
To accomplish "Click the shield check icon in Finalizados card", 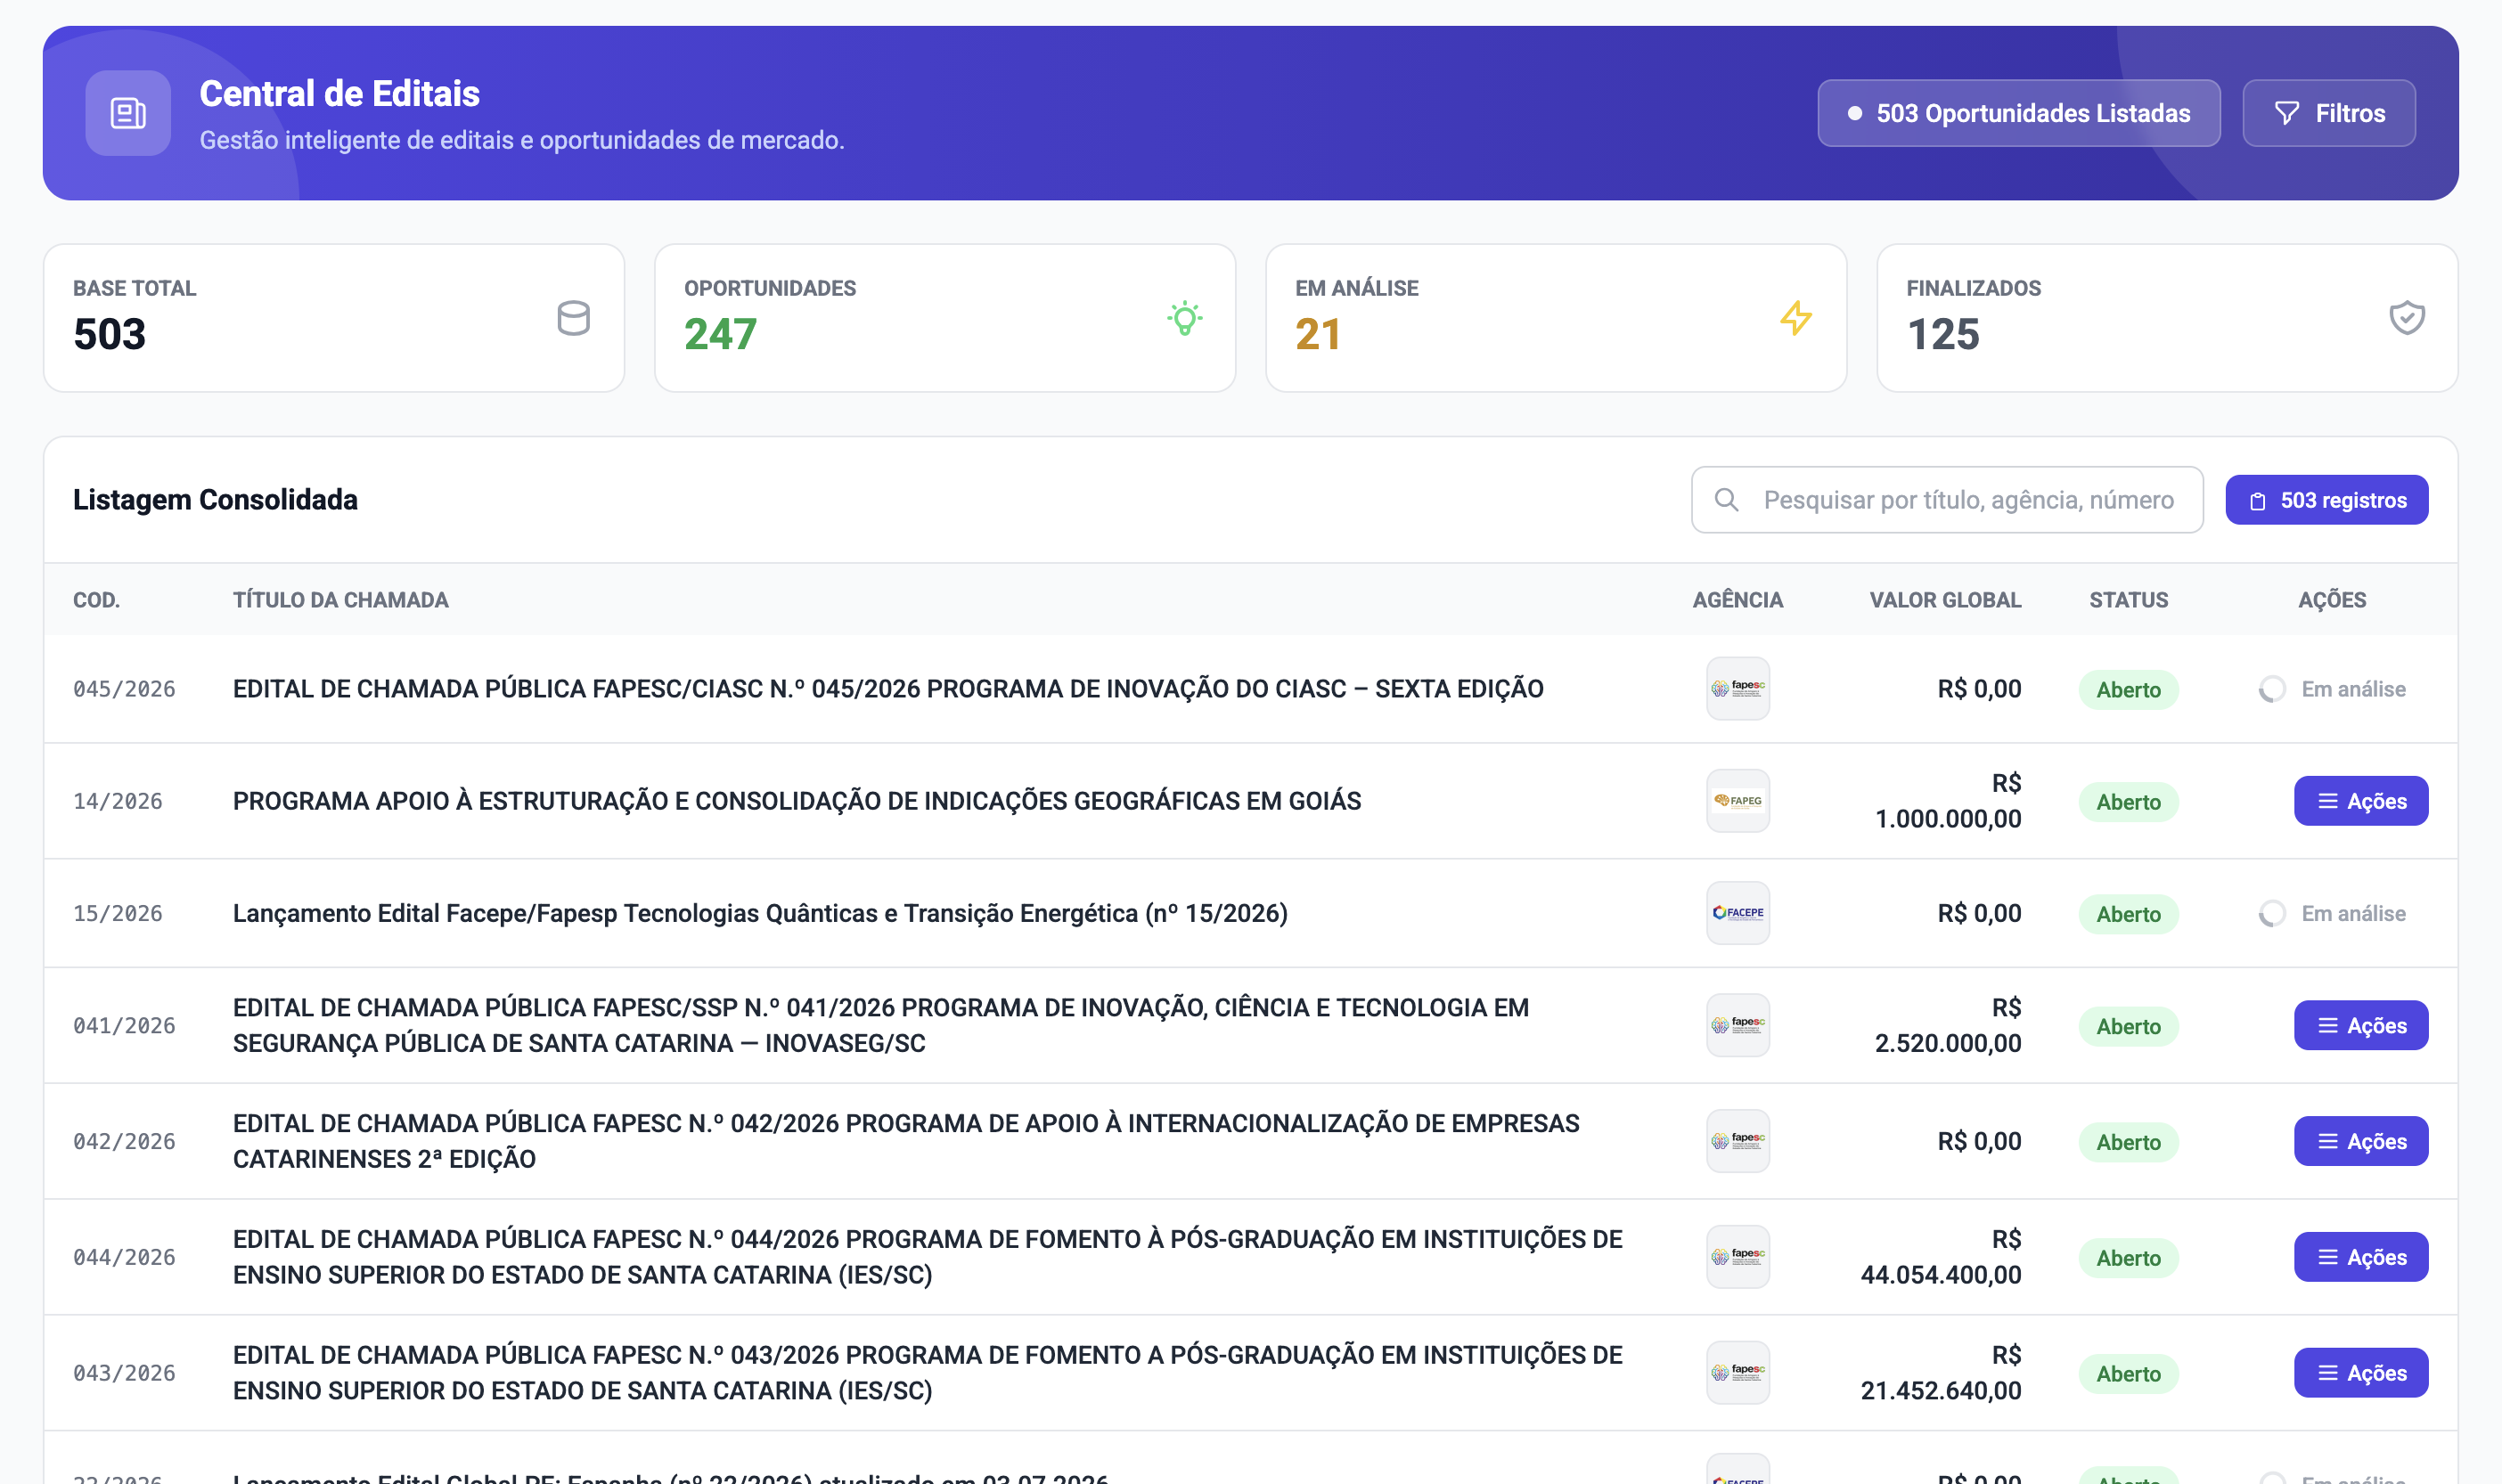I will [x=2407, y=318].
